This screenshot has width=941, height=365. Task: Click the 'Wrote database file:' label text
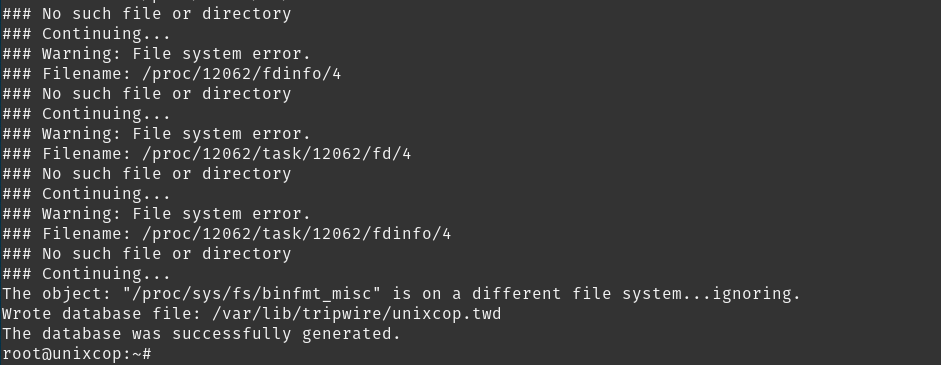(102, 314)
